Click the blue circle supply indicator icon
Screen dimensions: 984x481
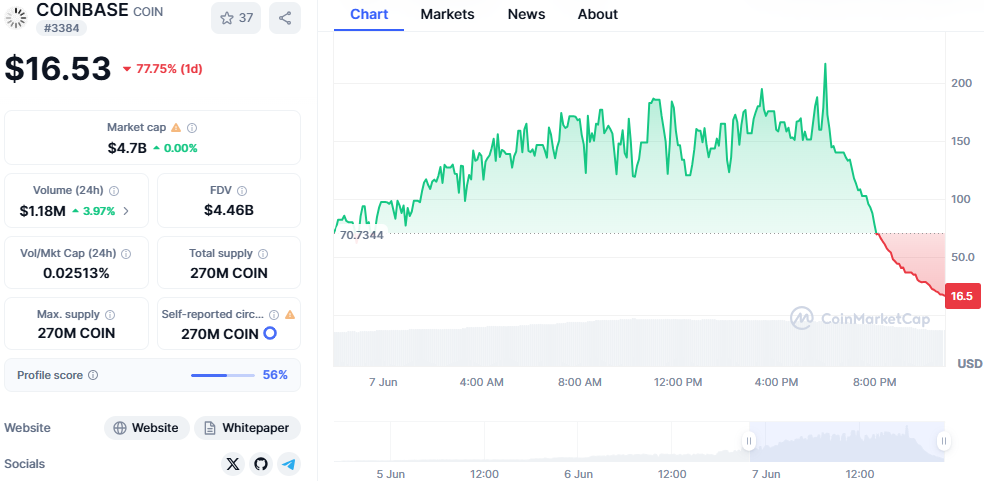click(270, 333)
